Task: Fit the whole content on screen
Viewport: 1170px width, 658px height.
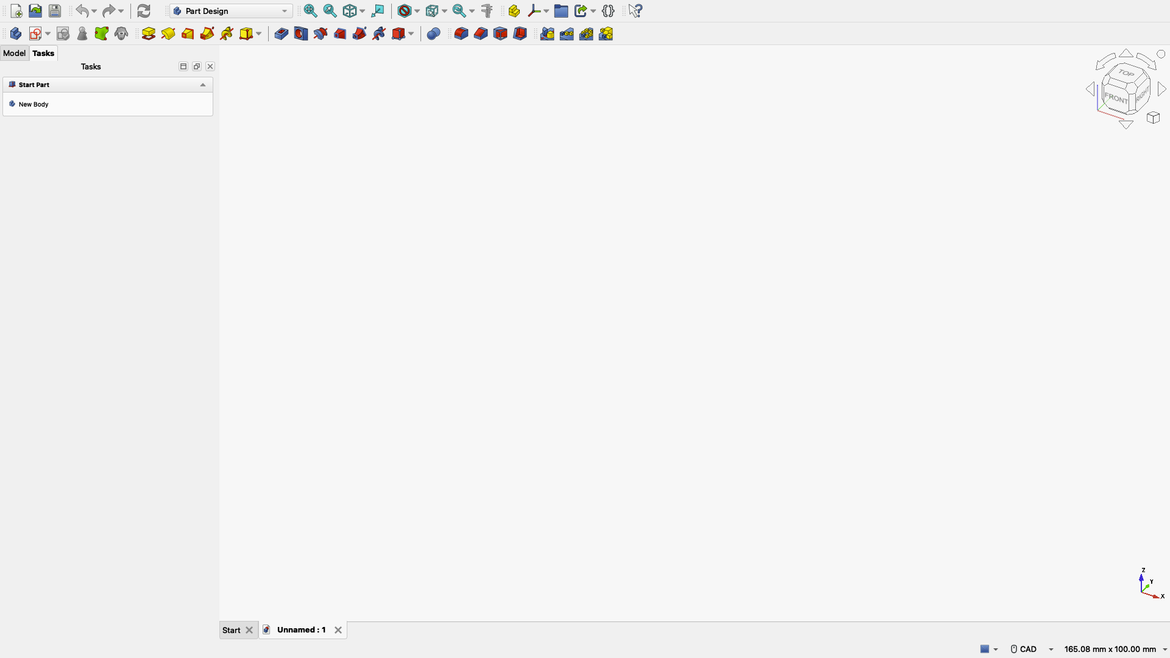Action: click(x=310, y=10)
